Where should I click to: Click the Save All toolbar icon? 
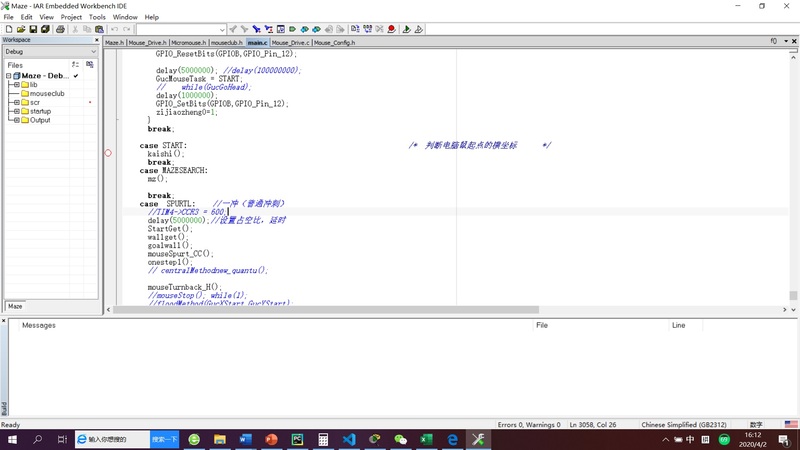click(45, 29)
